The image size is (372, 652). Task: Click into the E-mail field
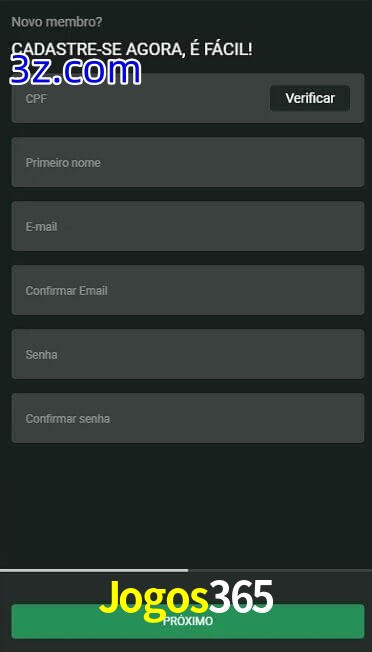[x=188, y=226]
